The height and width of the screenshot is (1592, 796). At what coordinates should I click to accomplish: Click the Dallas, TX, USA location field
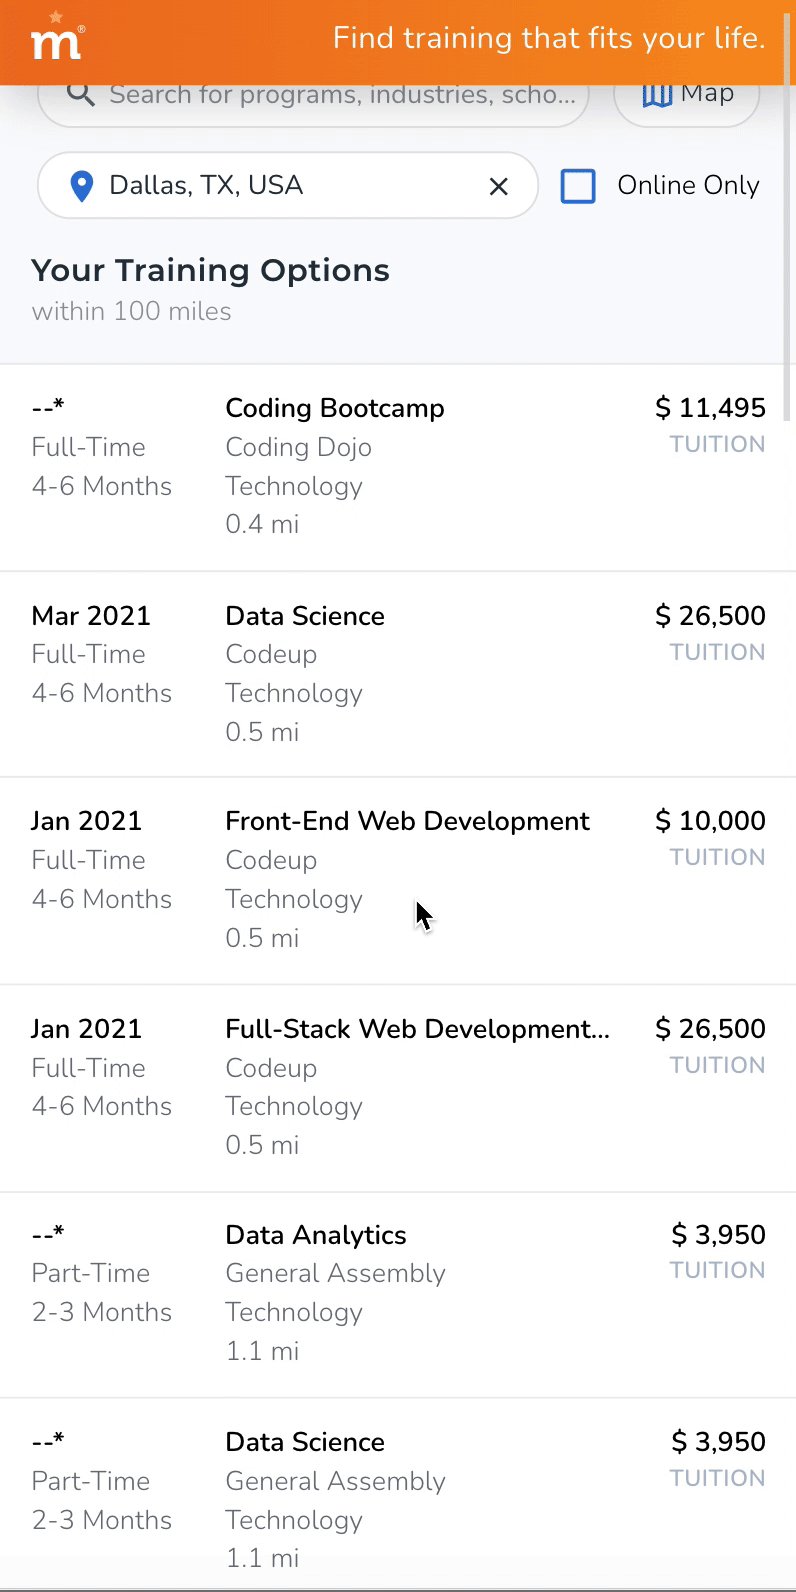(x=280, y=186)
